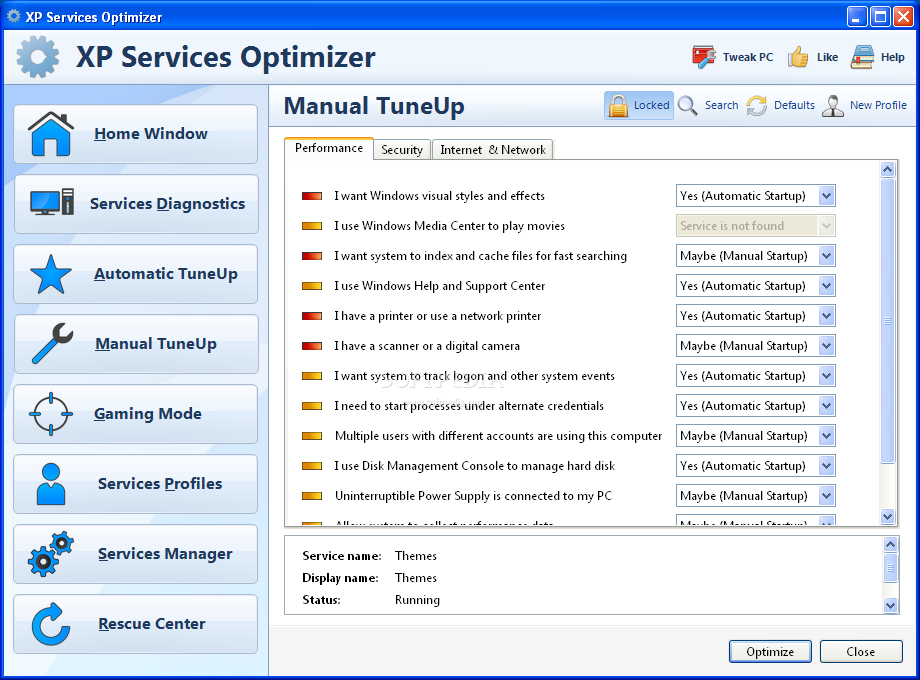The width and height of the screenshot is (920, 680).
Task: Click the Services Manager gears icon
Action: (51, 554)
